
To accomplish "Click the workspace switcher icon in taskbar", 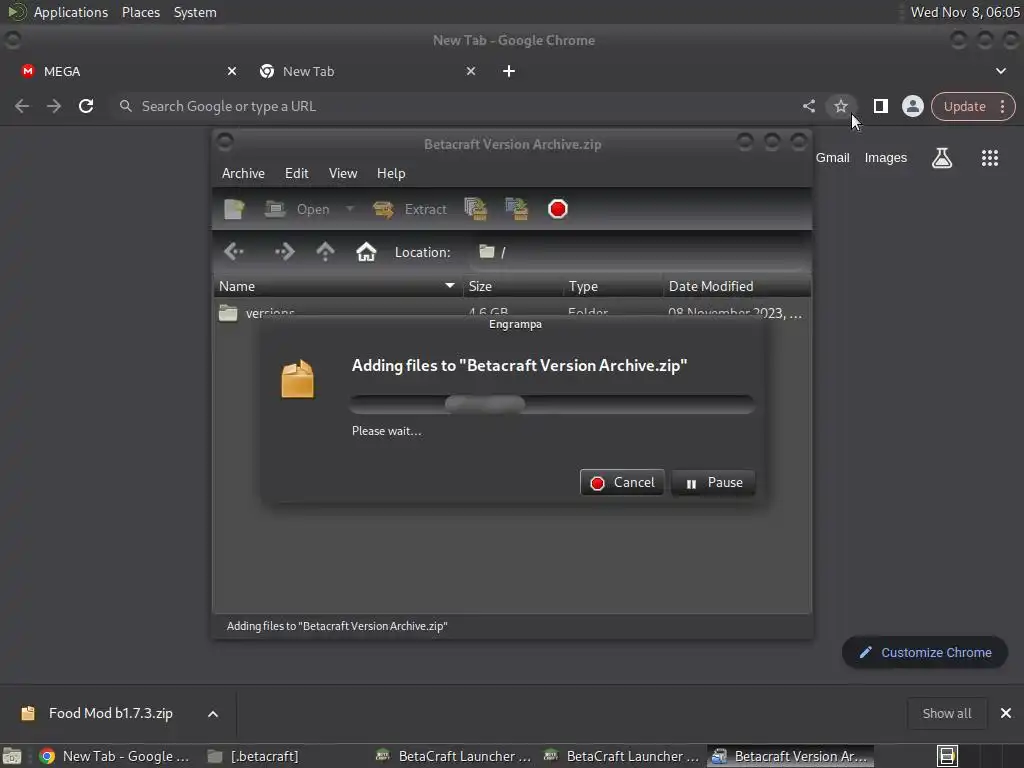I will (947, 756).
